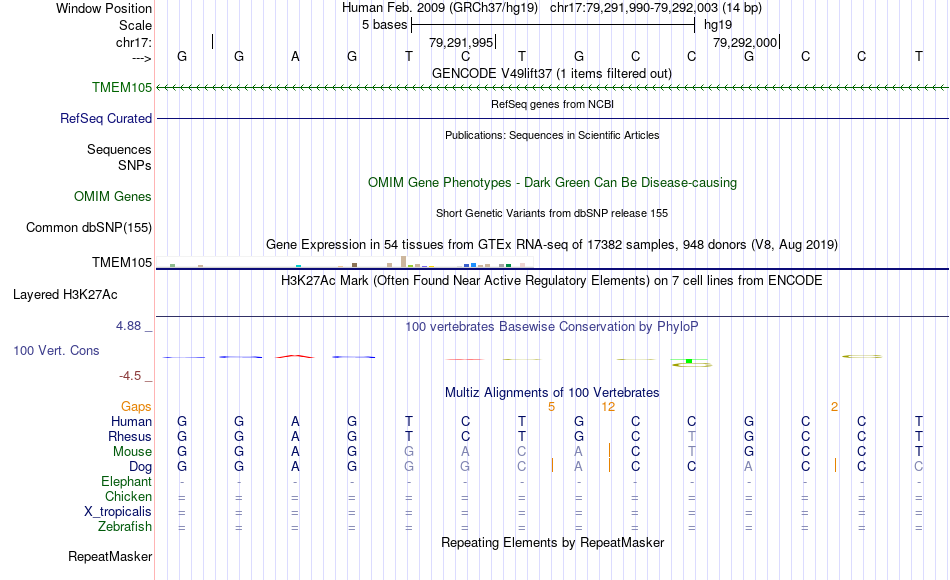Click the GTEx Gene Expression track title
This screenshot has width=950, height=580.
pyautogui.click(x=552, y=244)
